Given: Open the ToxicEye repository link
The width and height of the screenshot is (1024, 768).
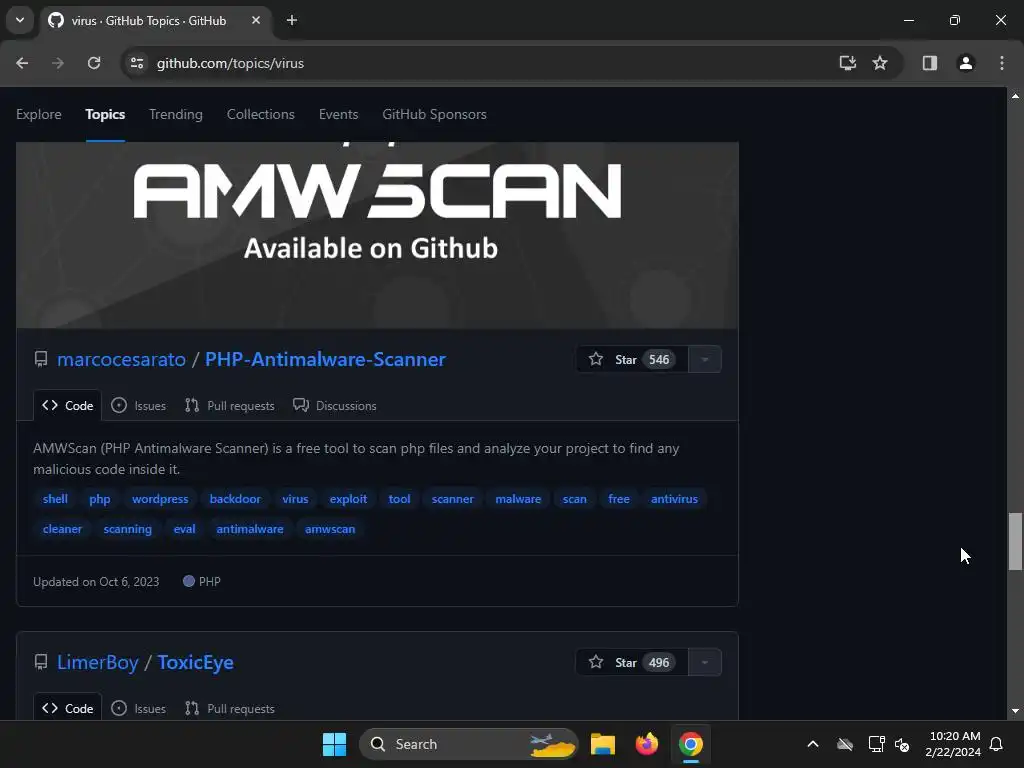Looking at the screenshot, I should 195,662.
